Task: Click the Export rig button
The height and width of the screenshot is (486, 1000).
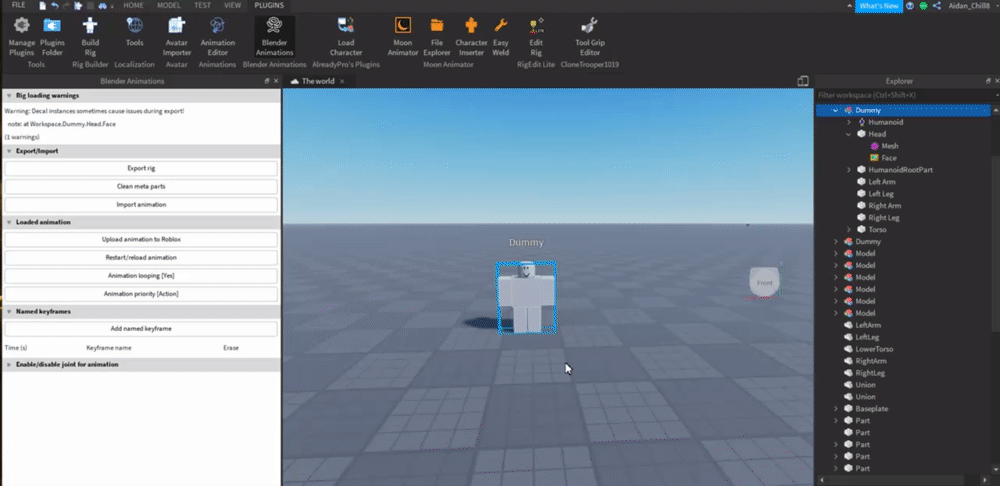Action: (141, 168)
